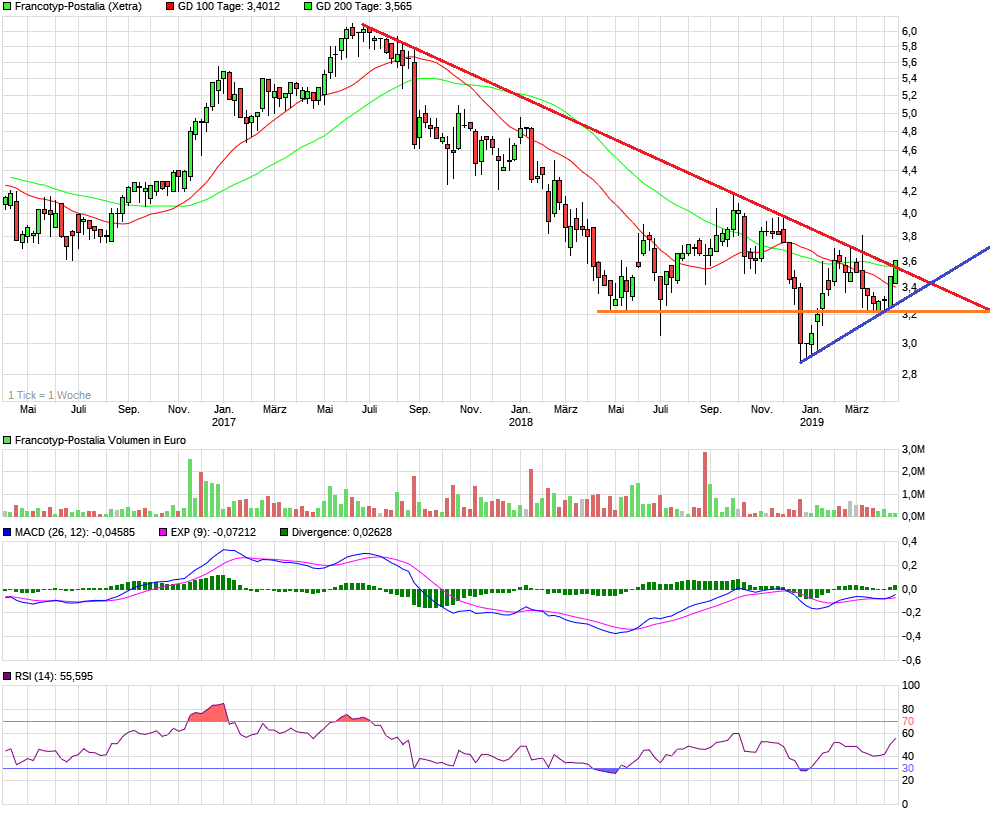990x814 pixels.
Task: Click the purple RSI legend swatch
Action: tap(7, 676)
